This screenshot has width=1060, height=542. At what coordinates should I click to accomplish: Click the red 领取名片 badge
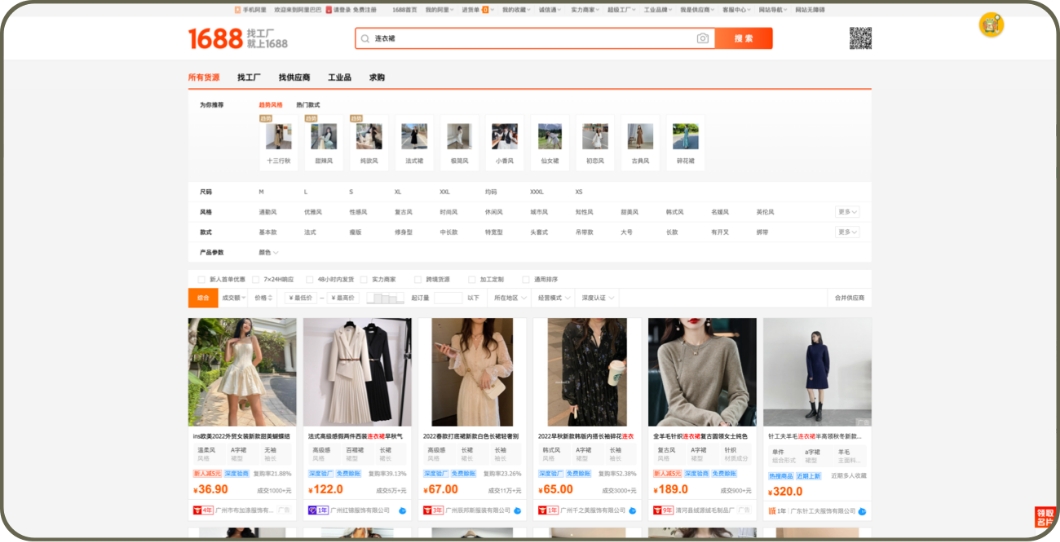pyautogui.click(x=1045, y=517)
